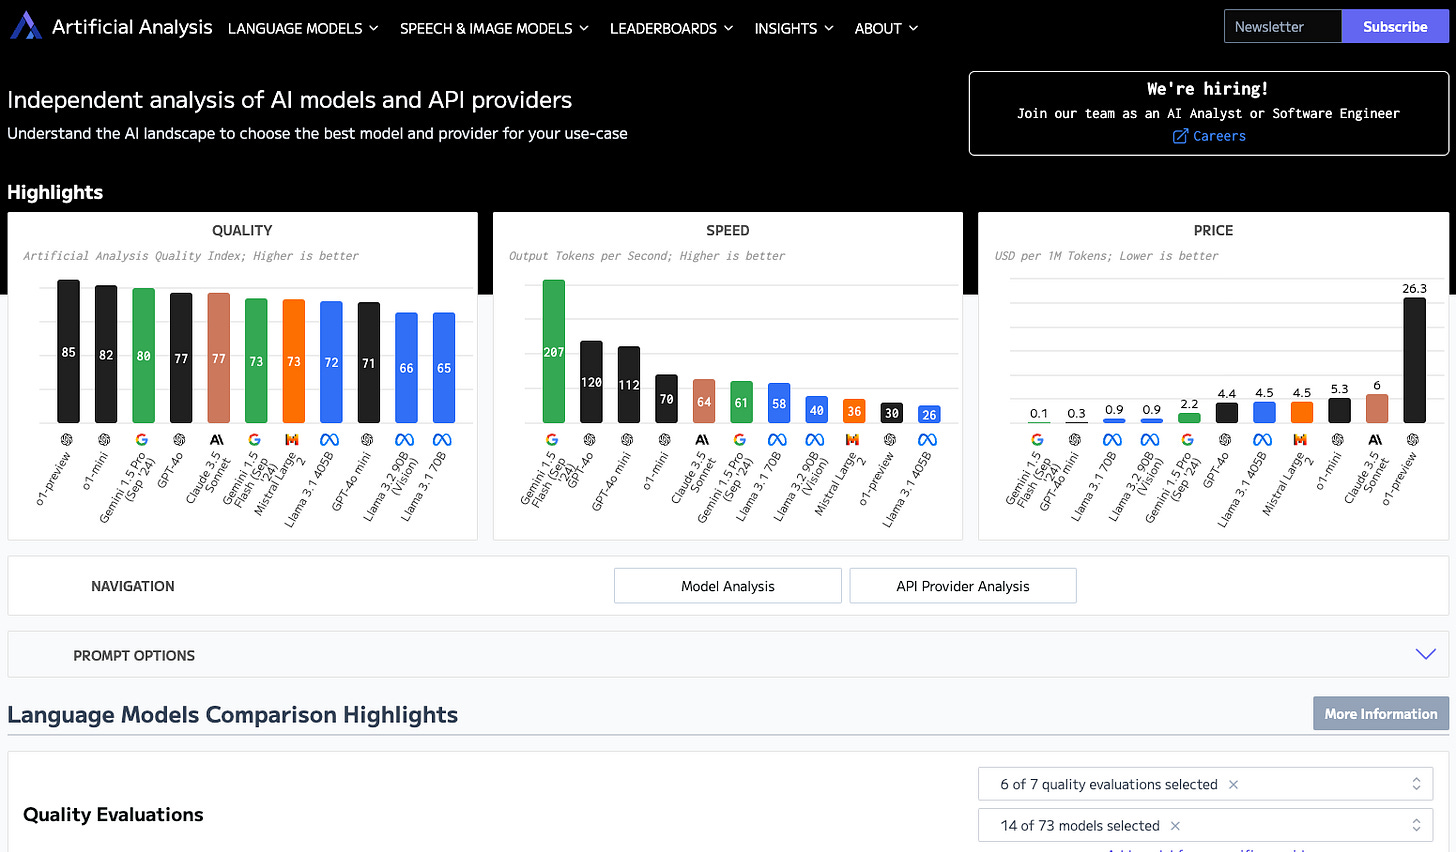Expand the PROMPT OPTIONS chevron
The height and width of the screenshot is (852, 1456).
click(1426, 654)
